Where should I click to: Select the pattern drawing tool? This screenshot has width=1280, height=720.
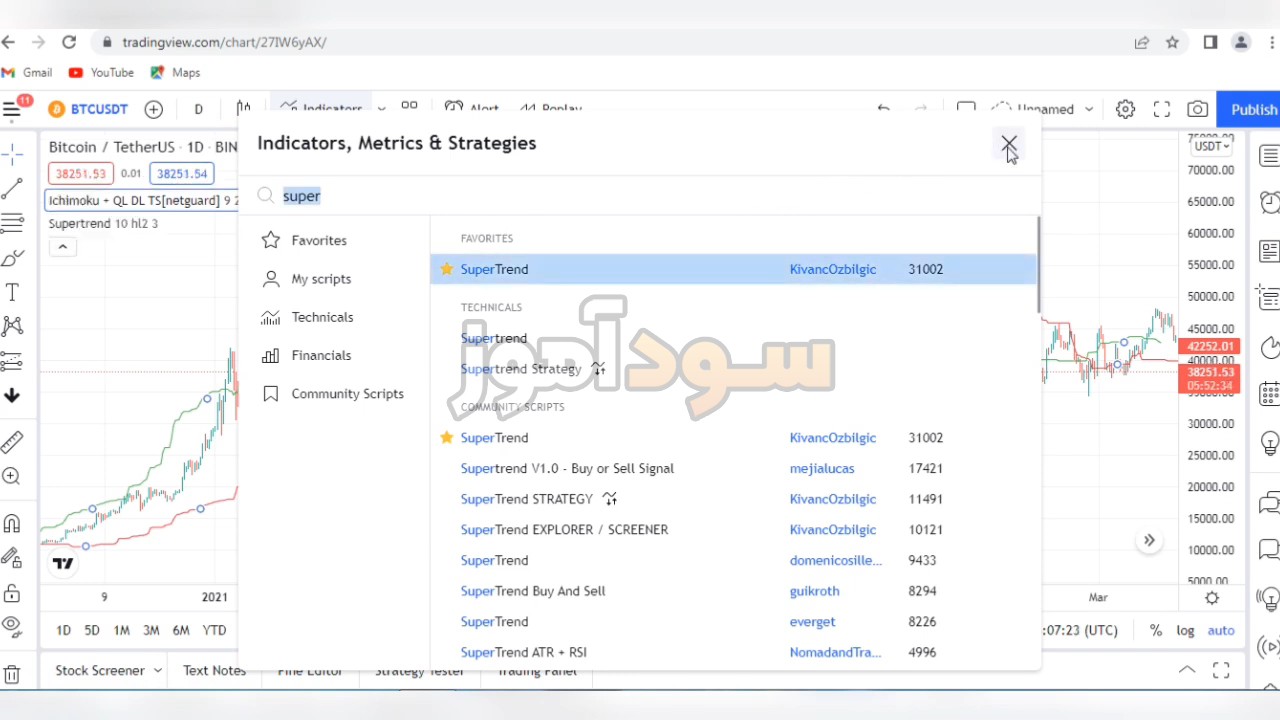click(x=12, y=326)
